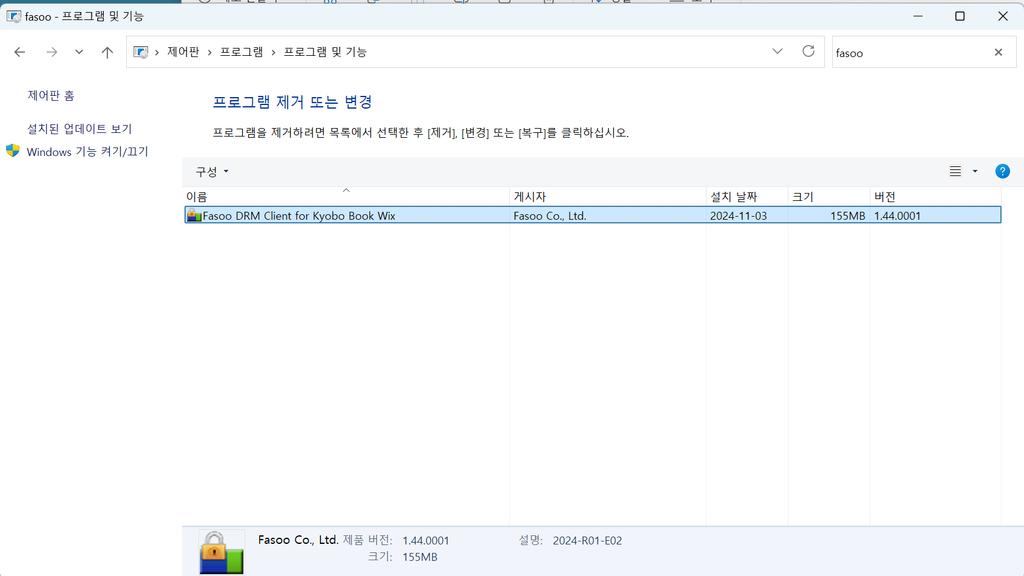1024x576 pixels.
Task: Open recent locations chevron dropdown
Action: (79, 52)
